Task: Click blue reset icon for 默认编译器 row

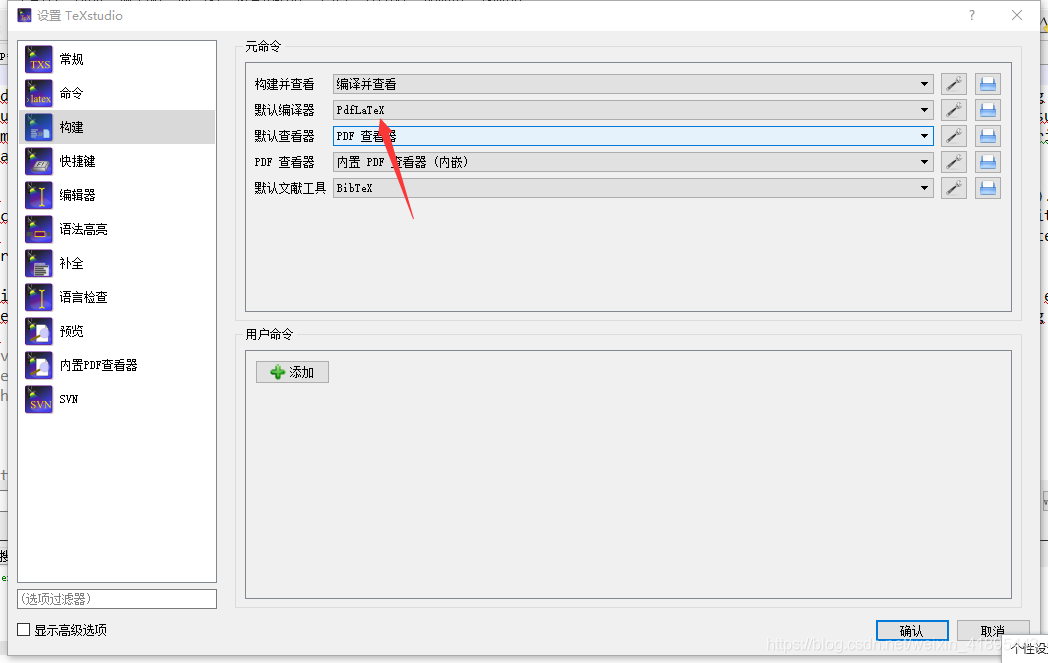Action: pyautogui.click(x=988, y=110)
